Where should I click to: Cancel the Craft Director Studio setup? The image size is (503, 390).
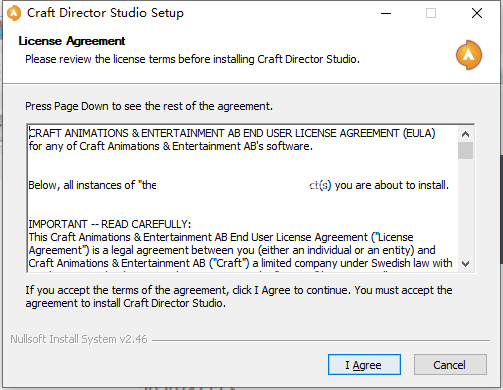pos(450,365)
